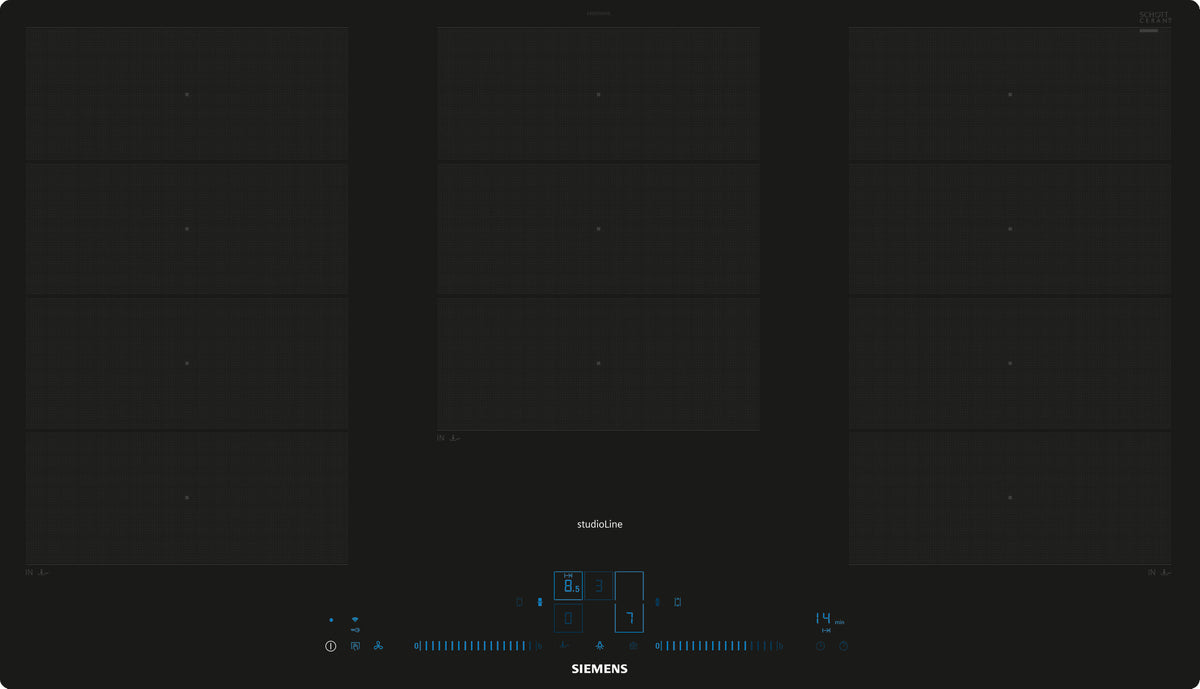
Task: Tap the SCHOTT CERAN logo
Action: [x=1155, y=18]
